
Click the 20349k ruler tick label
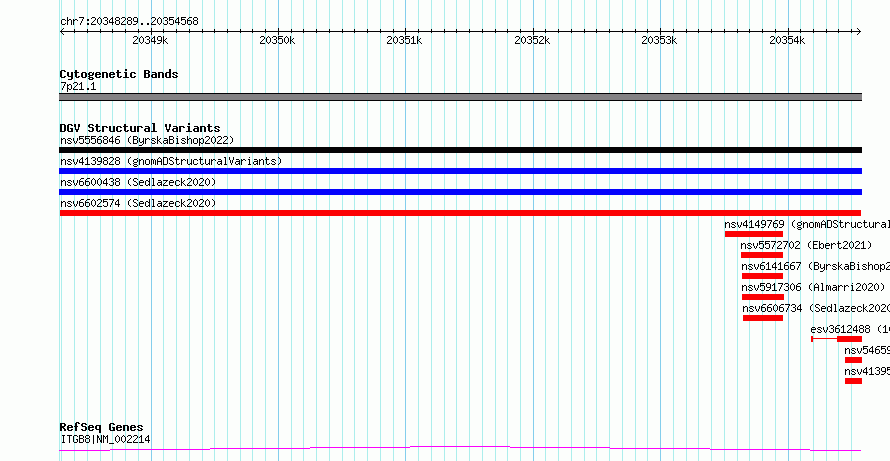[150, 40]
